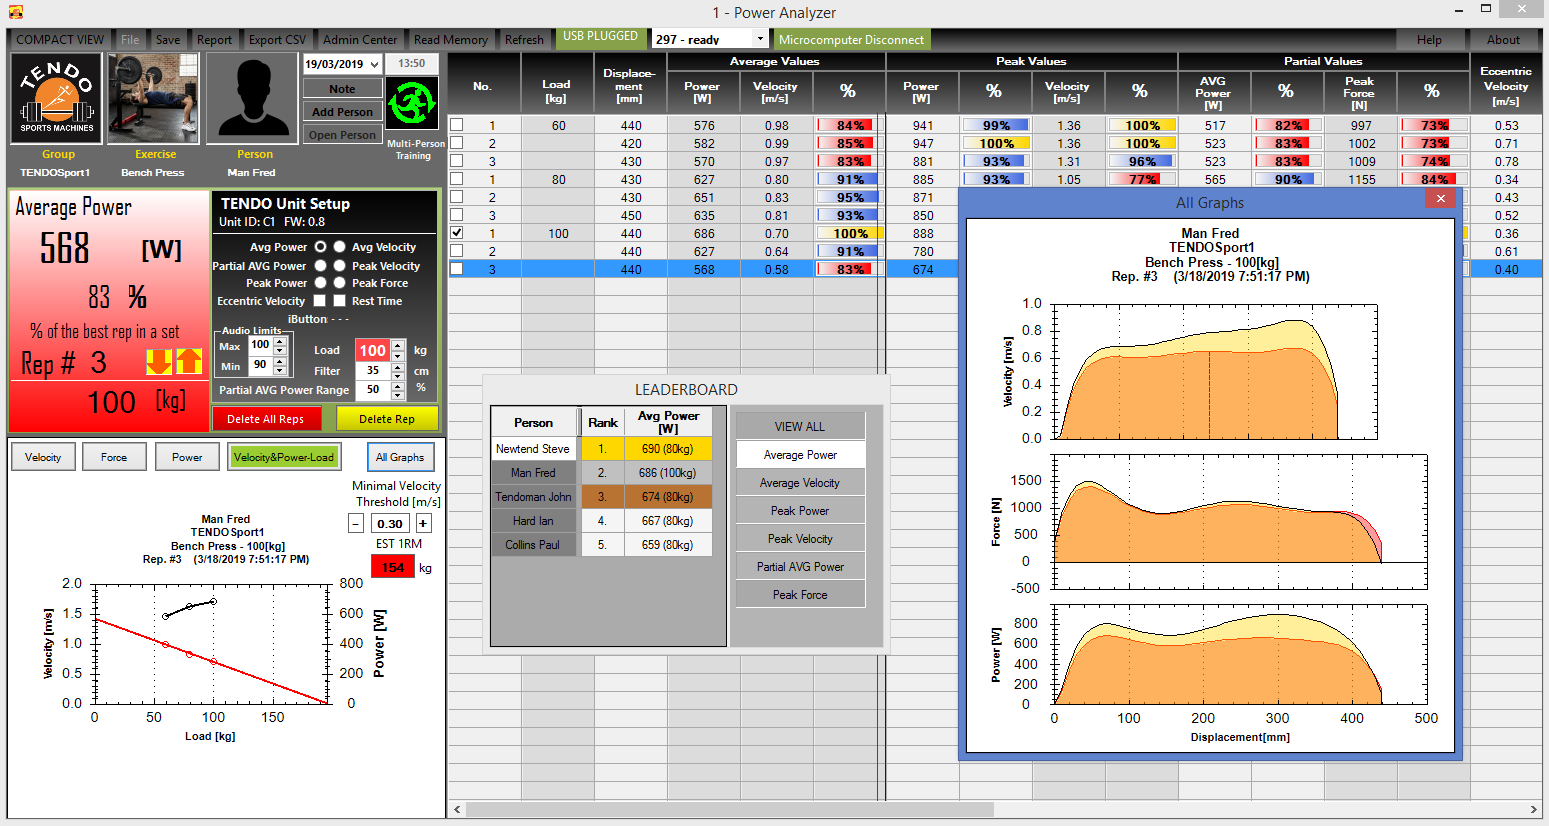The width and height of the screenshot is (1549, 826).
Task: Click Save in the menu bar
Action: 168,40
